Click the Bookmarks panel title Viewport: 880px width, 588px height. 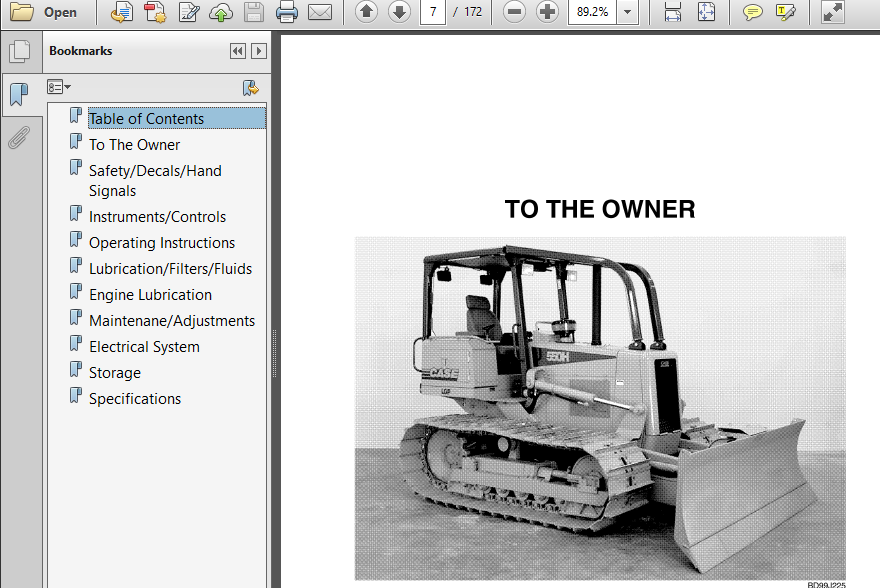80,51
